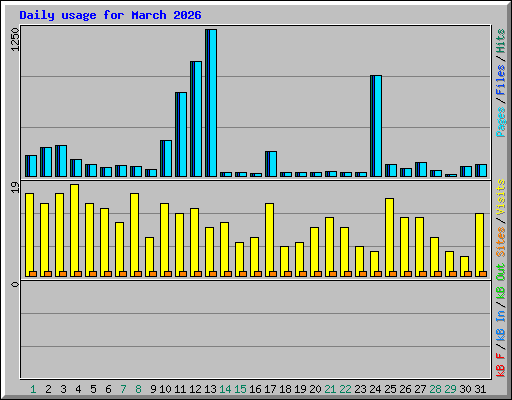Screen dimensions: 512x400
Task: Select the blue 'kB In' legend label
Action: [501, 325]
